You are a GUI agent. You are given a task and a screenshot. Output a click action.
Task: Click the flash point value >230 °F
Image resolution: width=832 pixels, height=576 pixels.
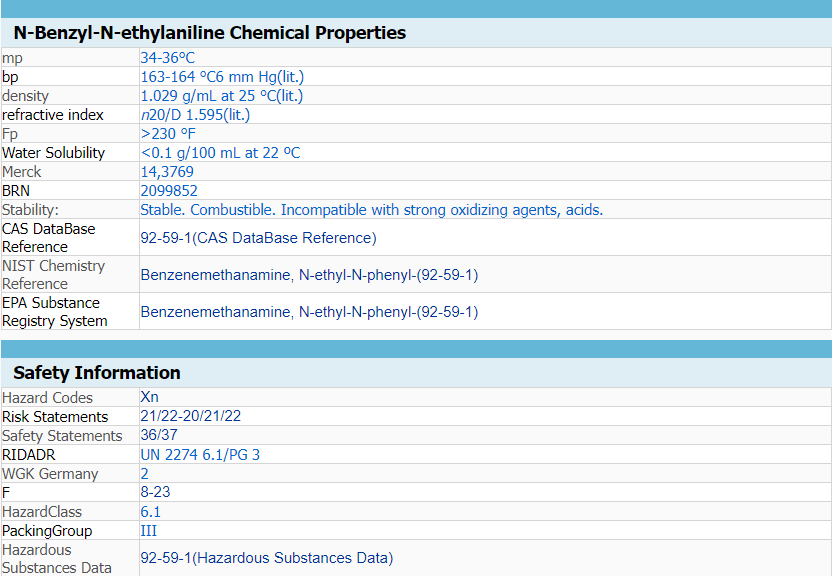[168, 134]
